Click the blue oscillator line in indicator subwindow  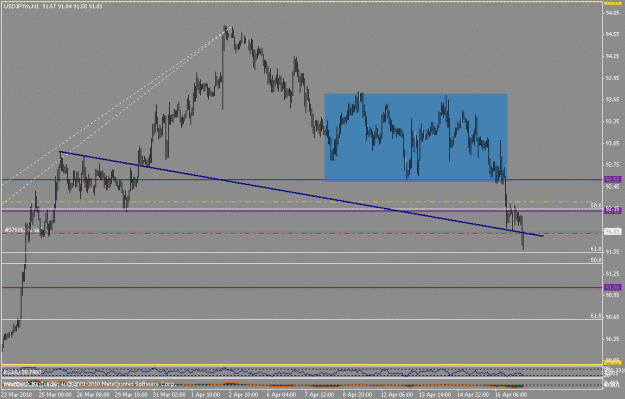click(x=263, y=372)
